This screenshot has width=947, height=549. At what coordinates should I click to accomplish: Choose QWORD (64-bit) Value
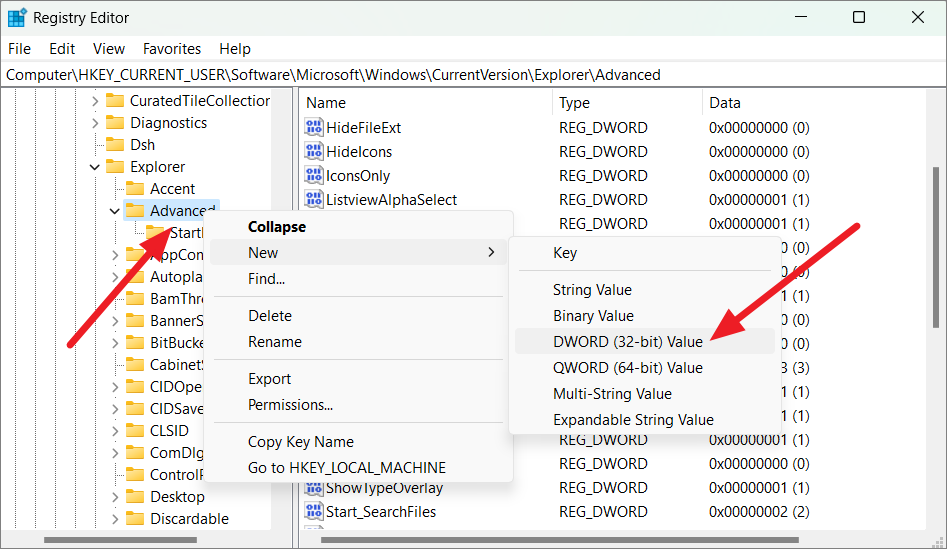(645, 368)
